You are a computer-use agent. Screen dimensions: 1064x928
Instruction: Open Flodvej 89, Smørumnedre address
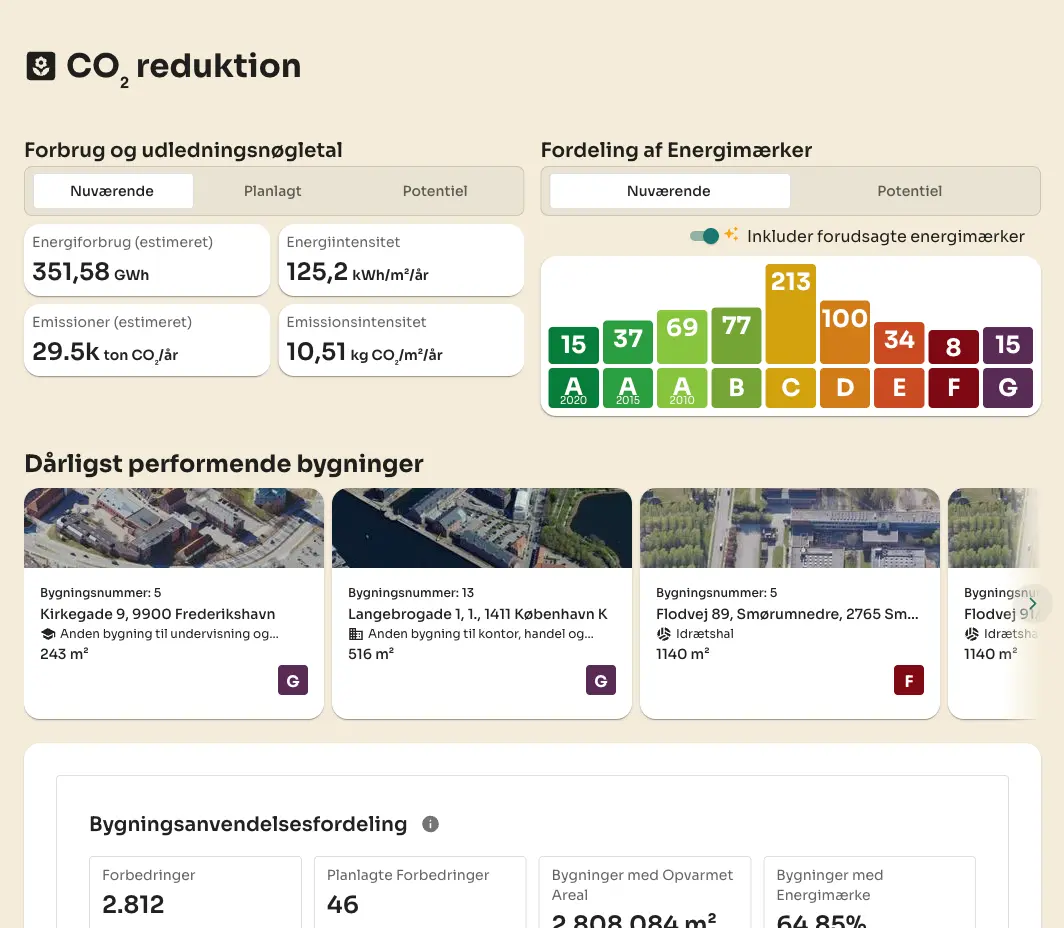pyautogui.click(x=787, y=614)
